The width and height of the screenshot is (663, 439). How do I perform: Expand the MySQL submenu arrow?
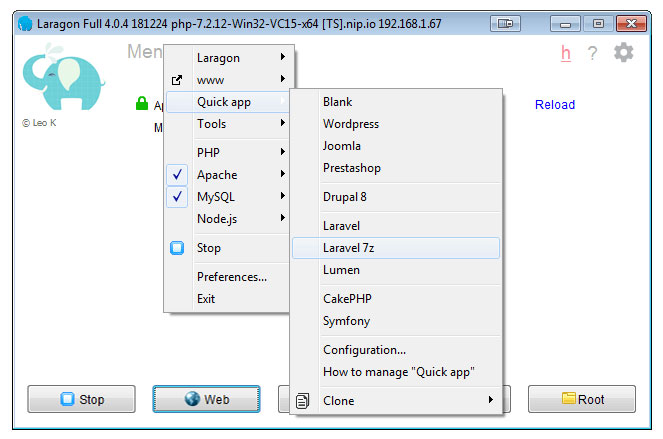pos(282,195)
